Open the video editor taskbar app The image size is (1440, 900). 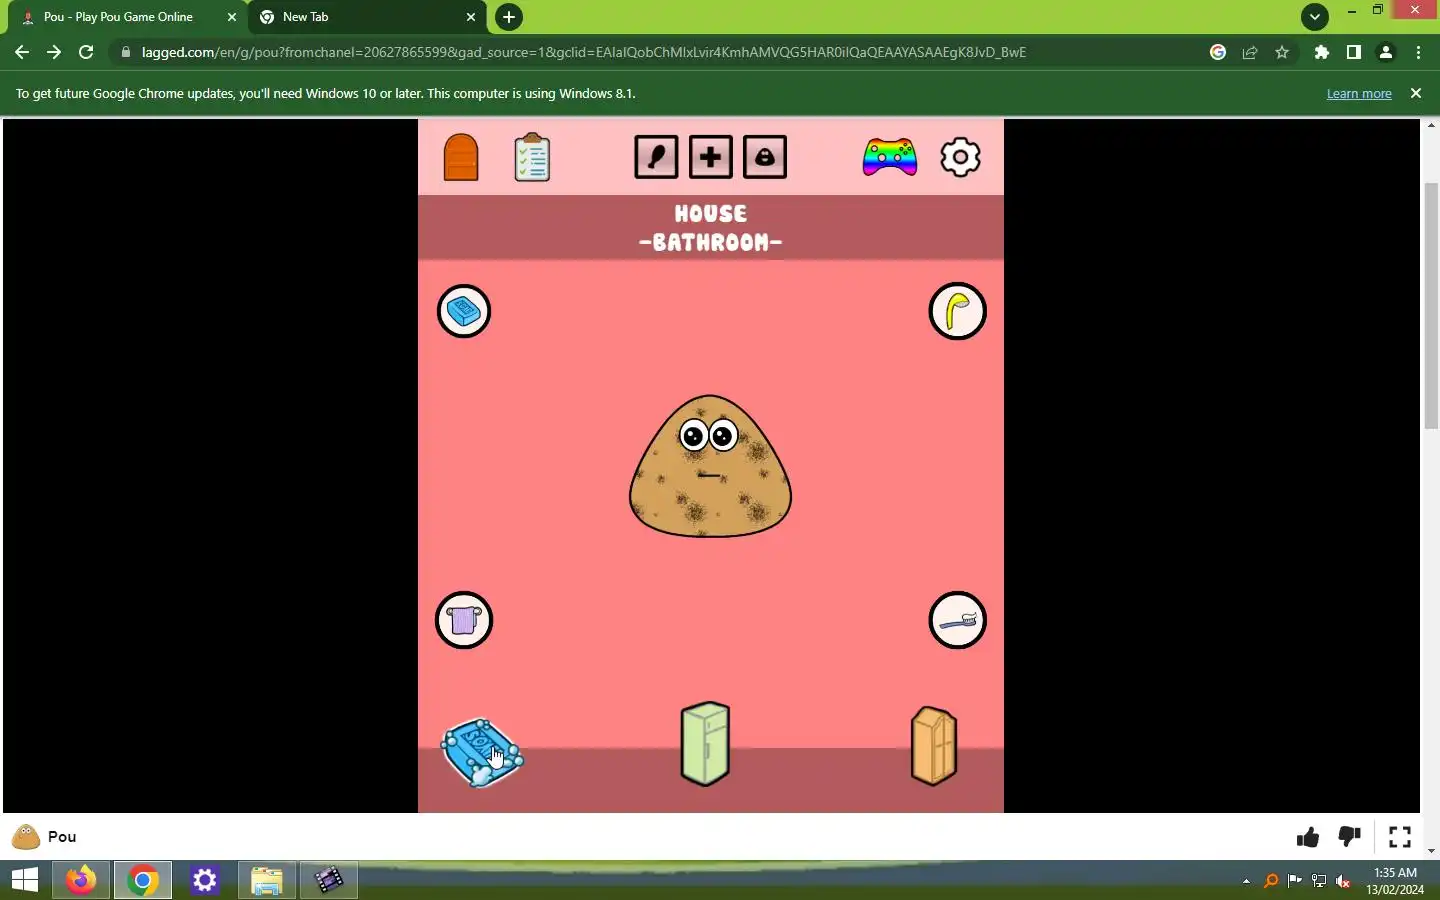point(329,880)
